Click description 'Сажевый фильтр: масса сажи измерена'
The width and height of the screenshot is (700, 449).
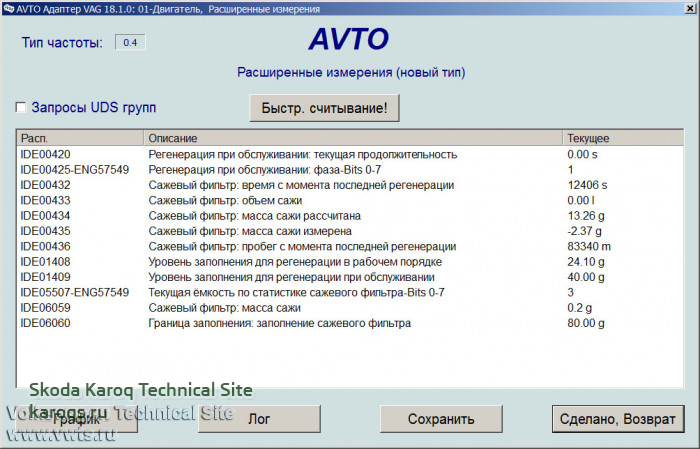click(x=250, y=231)
